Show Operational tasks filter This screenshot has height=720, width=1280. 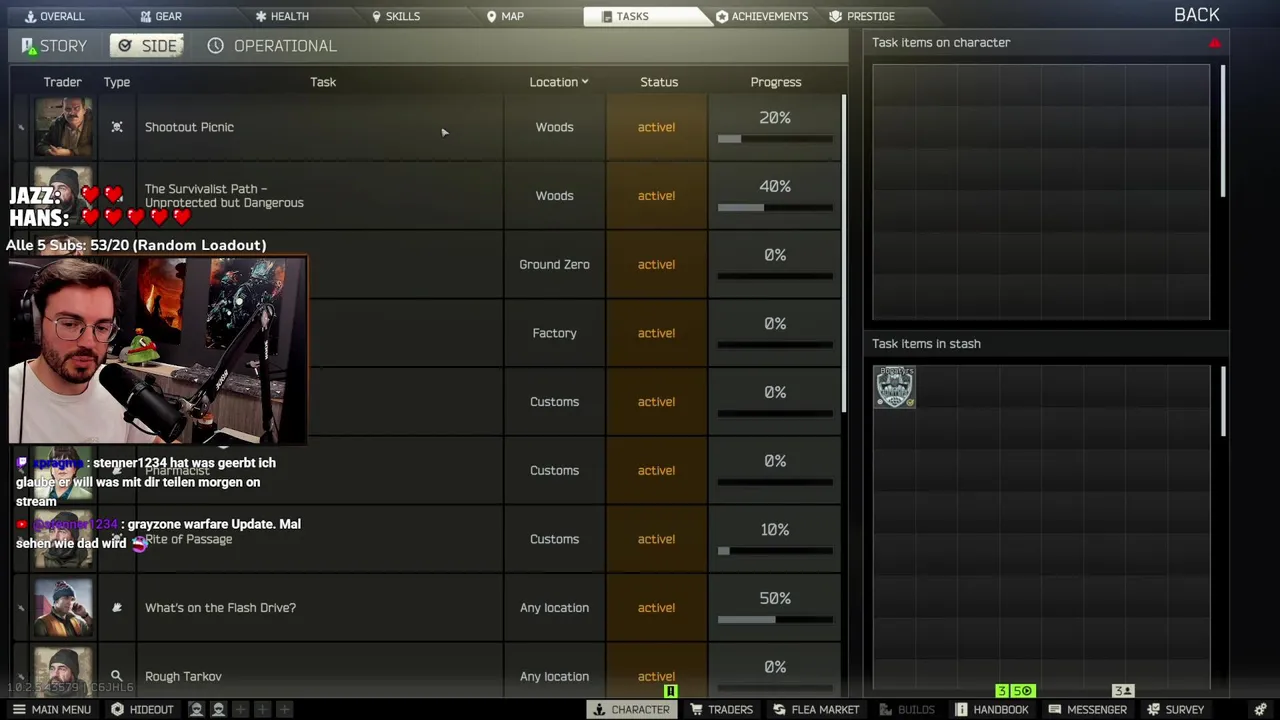pyautogui.click(x=272, y=46)
